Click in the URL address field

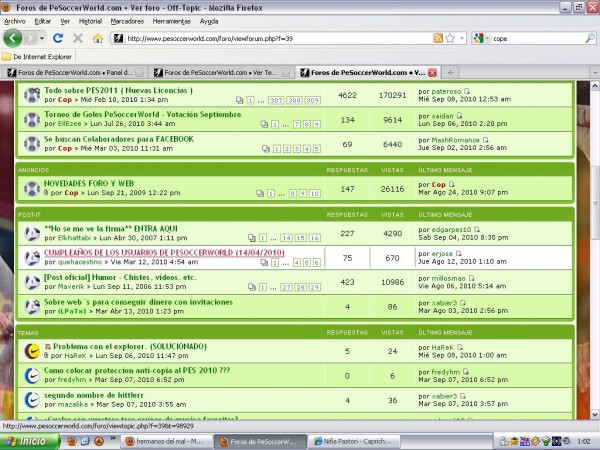(278, 38)
